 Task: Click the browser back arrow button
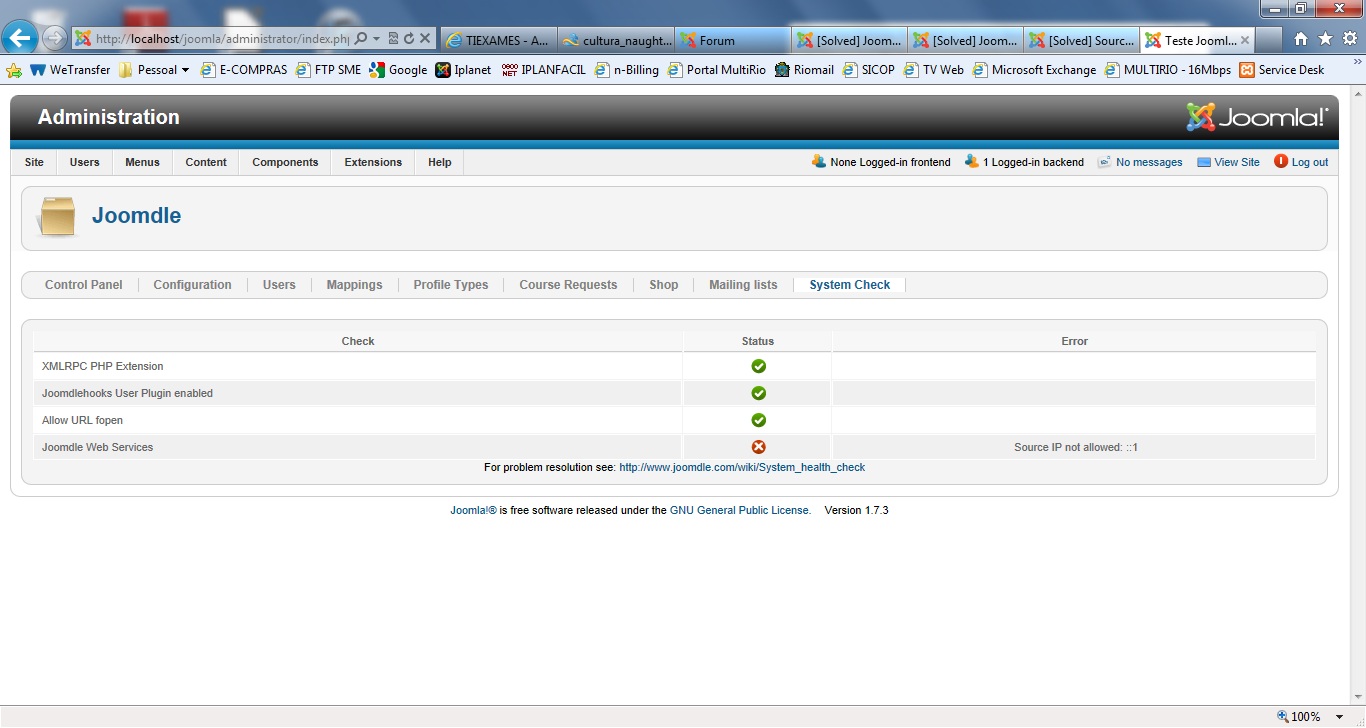[20, 39]
